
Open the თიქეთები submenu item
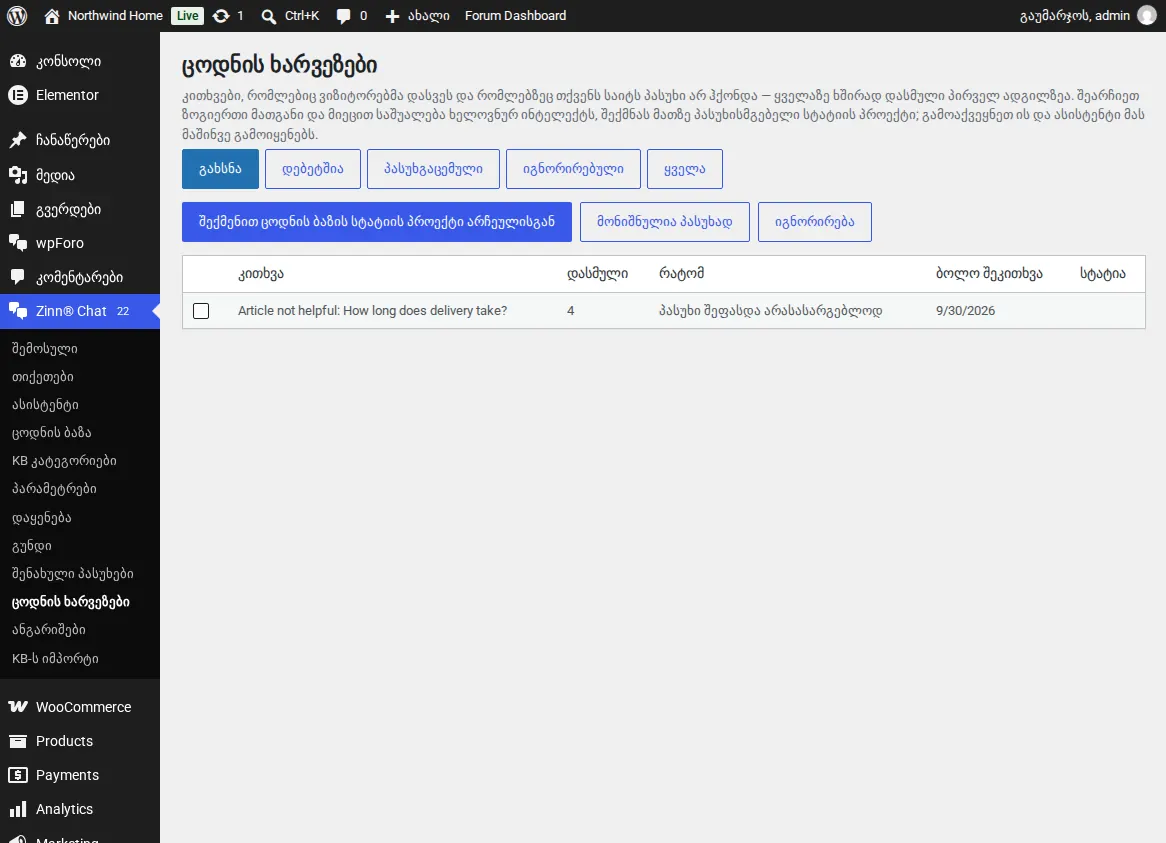pos(42,377)
